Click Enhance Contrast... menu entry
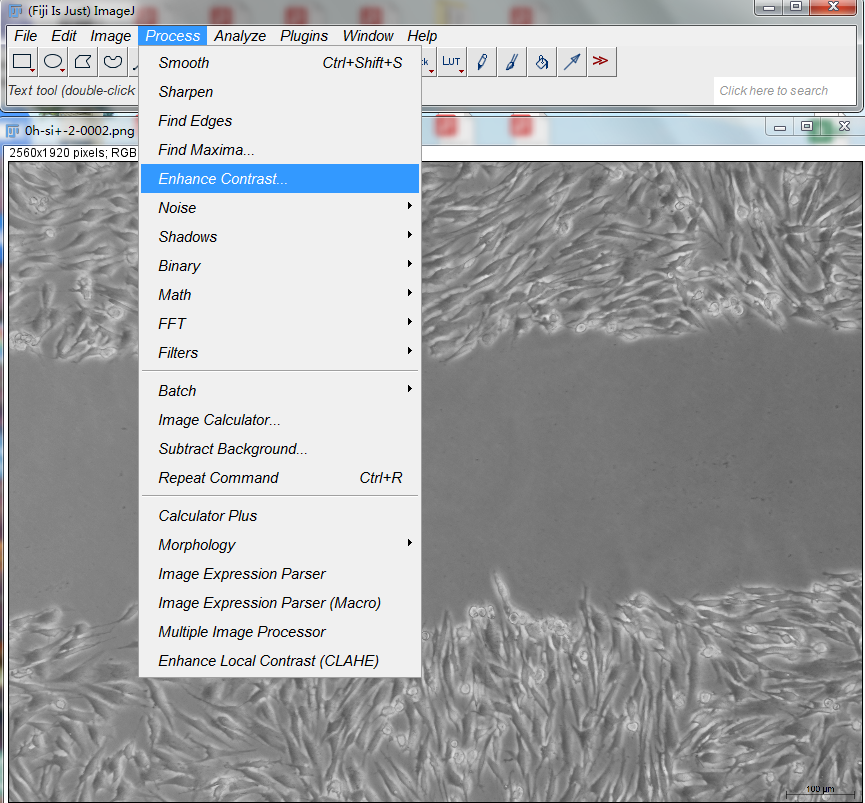 click(280, 179)
